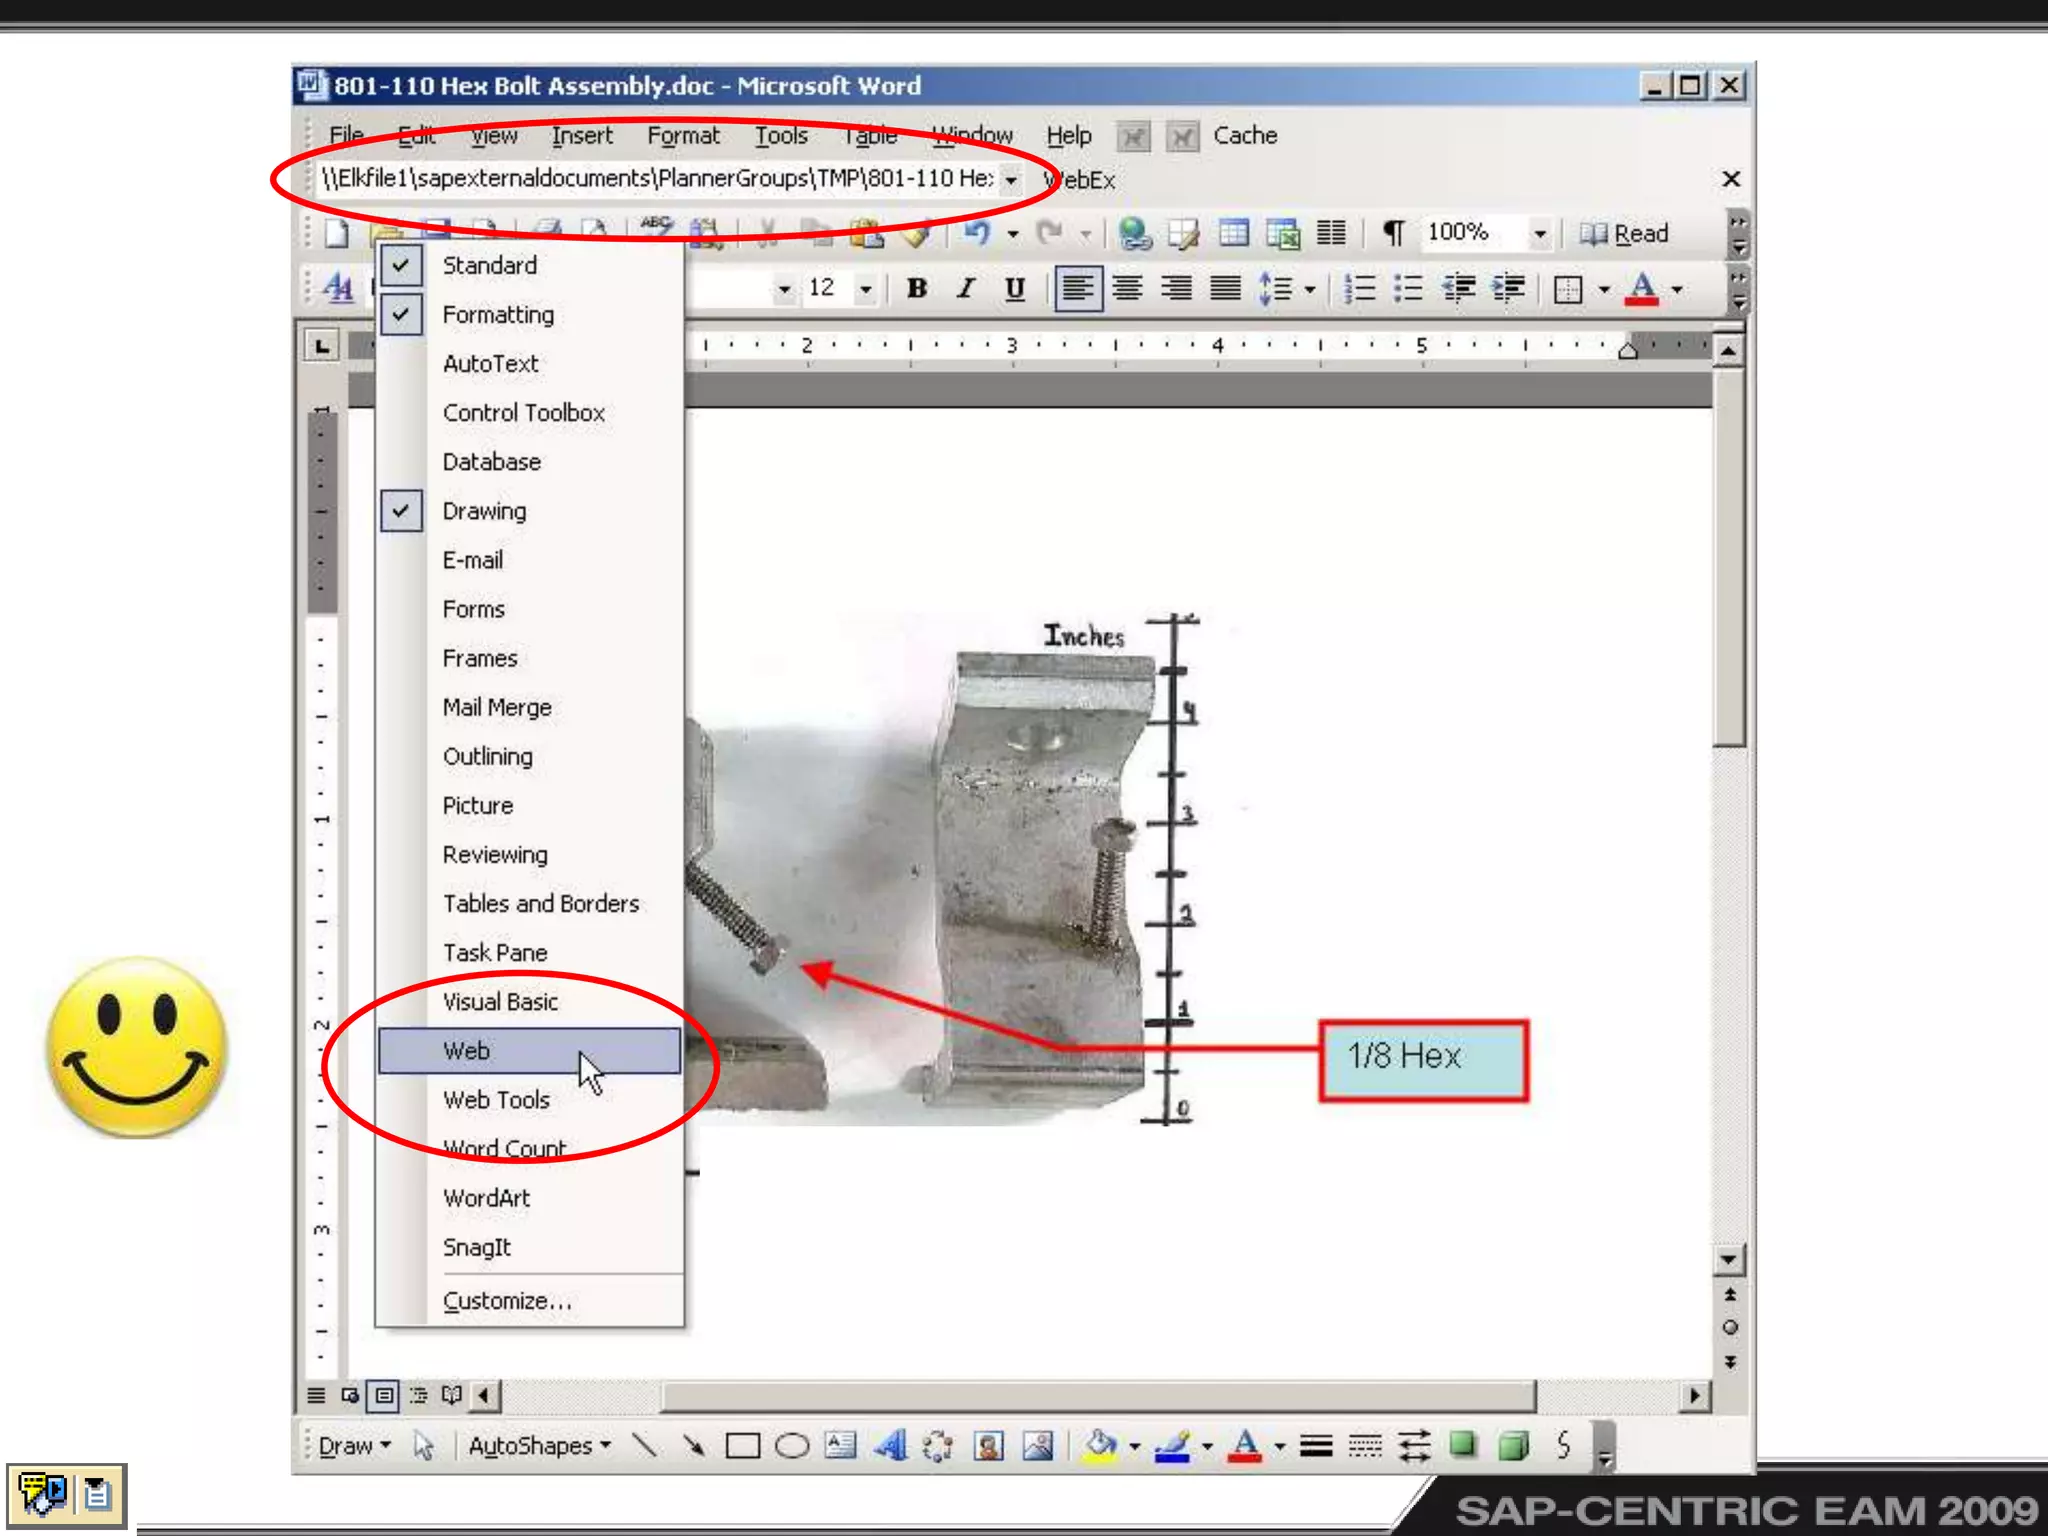This screenshot has height=1536, width=2048.
Task: Select the Rectangle drawing tool
Action: (742, 1446)
